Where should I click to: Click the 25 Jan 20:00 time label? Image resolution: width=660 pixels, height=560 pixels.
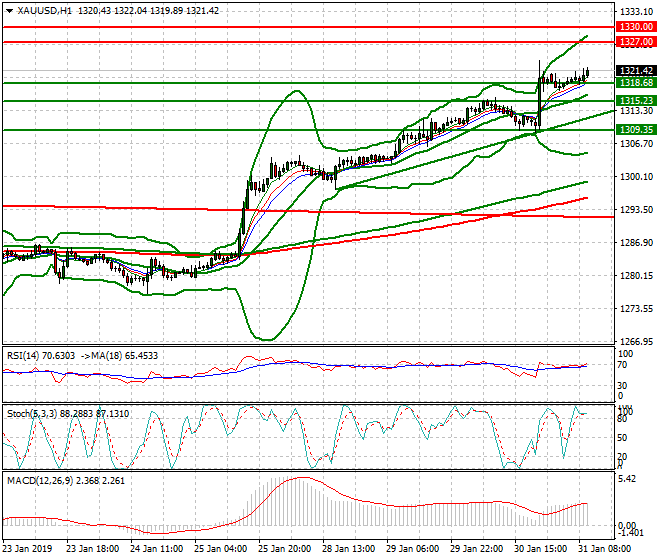tap(284, 549)
